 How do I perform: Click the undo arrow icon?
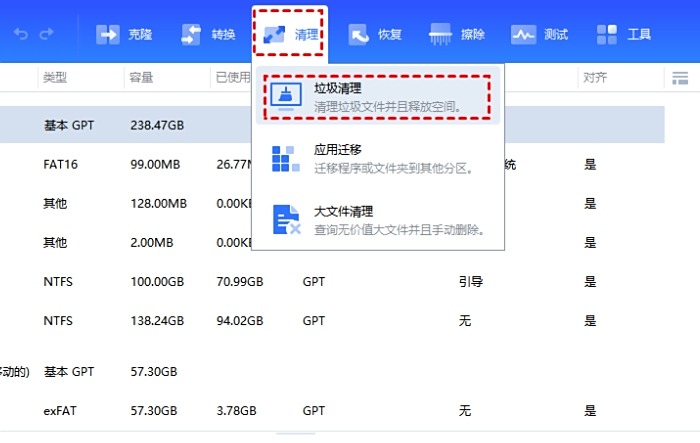(x=21, y=35)
